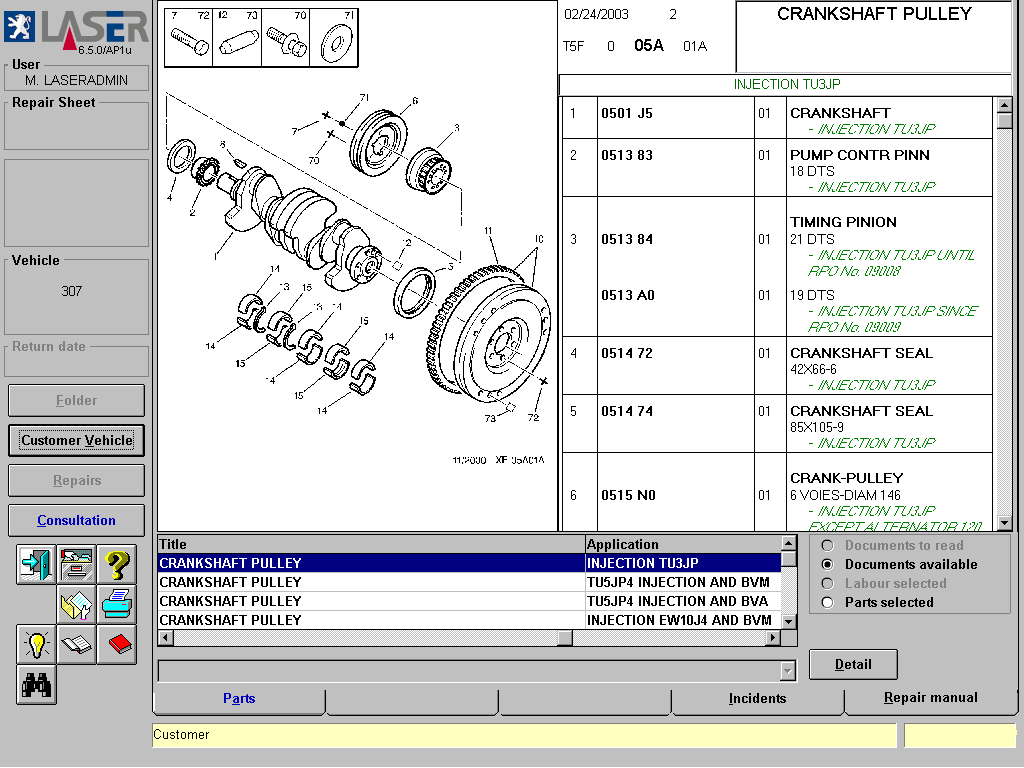Select the TU5JP4 INJECTION AND BVM row
Screen dimensions: 1024x768
click(x=470, y=582)
